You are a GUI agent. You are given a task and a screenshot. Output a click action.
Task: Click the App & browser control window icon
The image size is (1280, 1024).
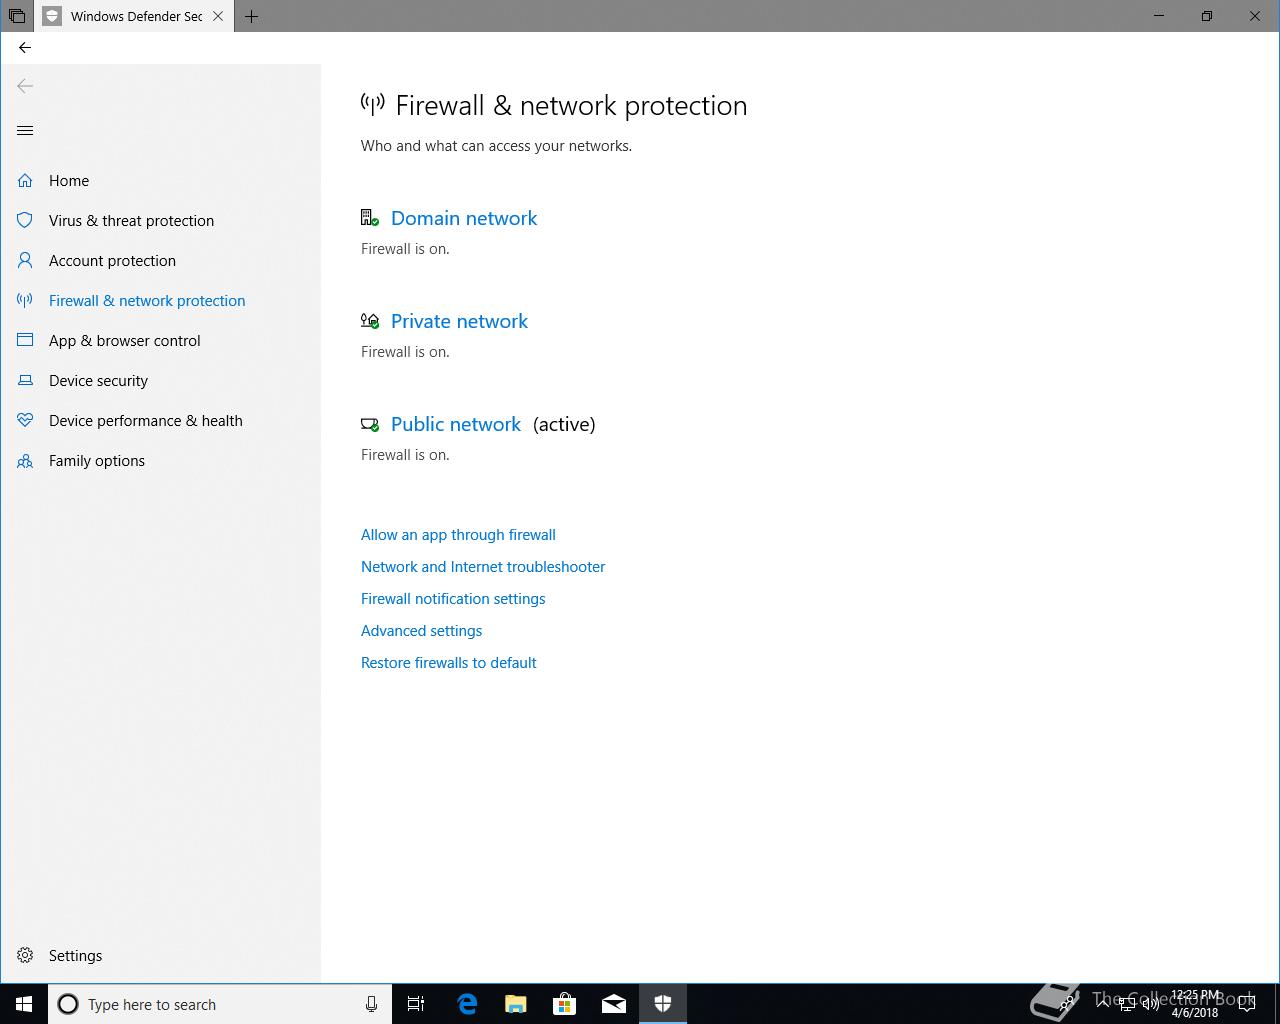point(25,341)
